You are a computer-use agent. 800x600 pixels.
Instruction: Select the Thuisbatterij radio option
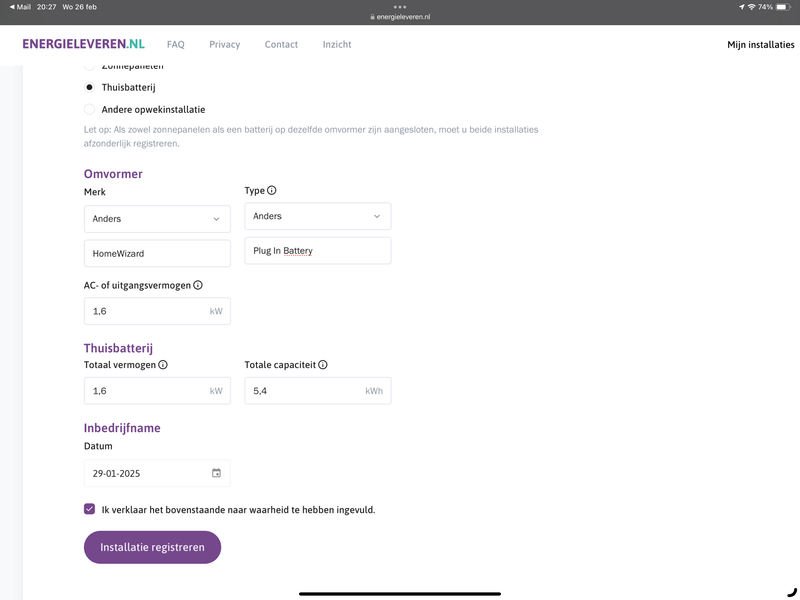[90, 88]
